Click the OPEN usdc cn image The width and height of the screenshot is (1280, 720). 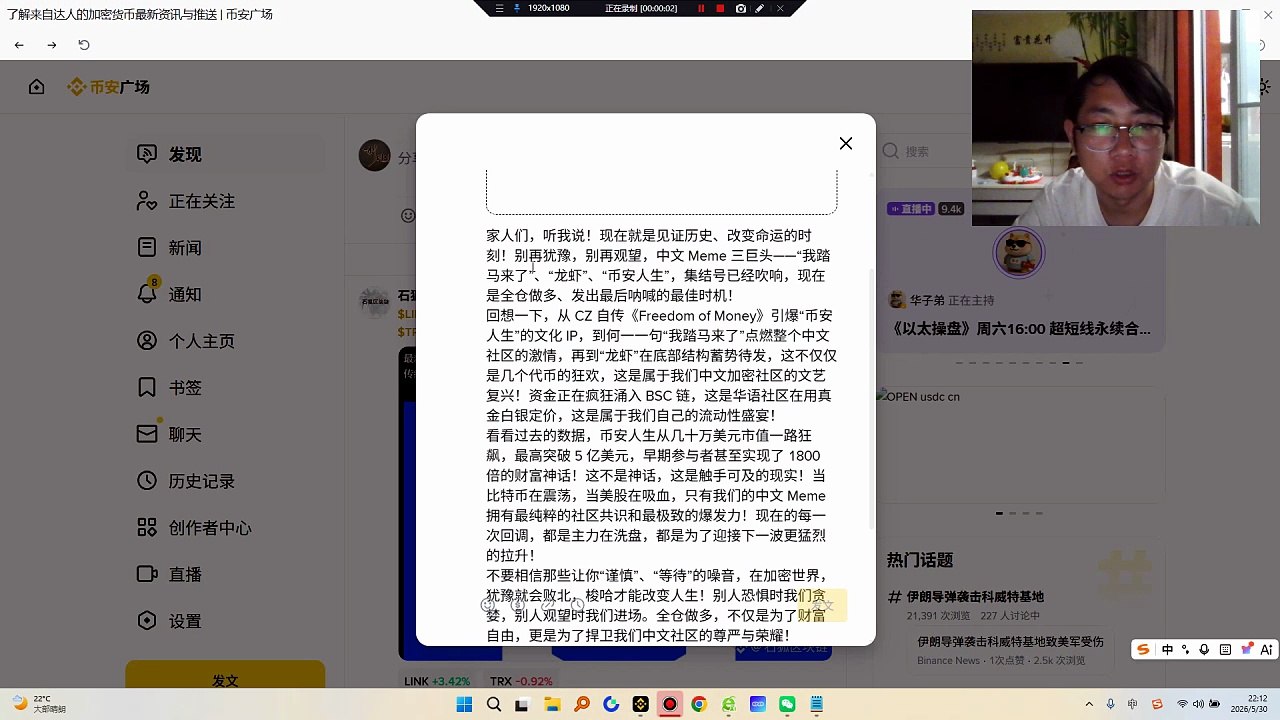point(1020,445)
